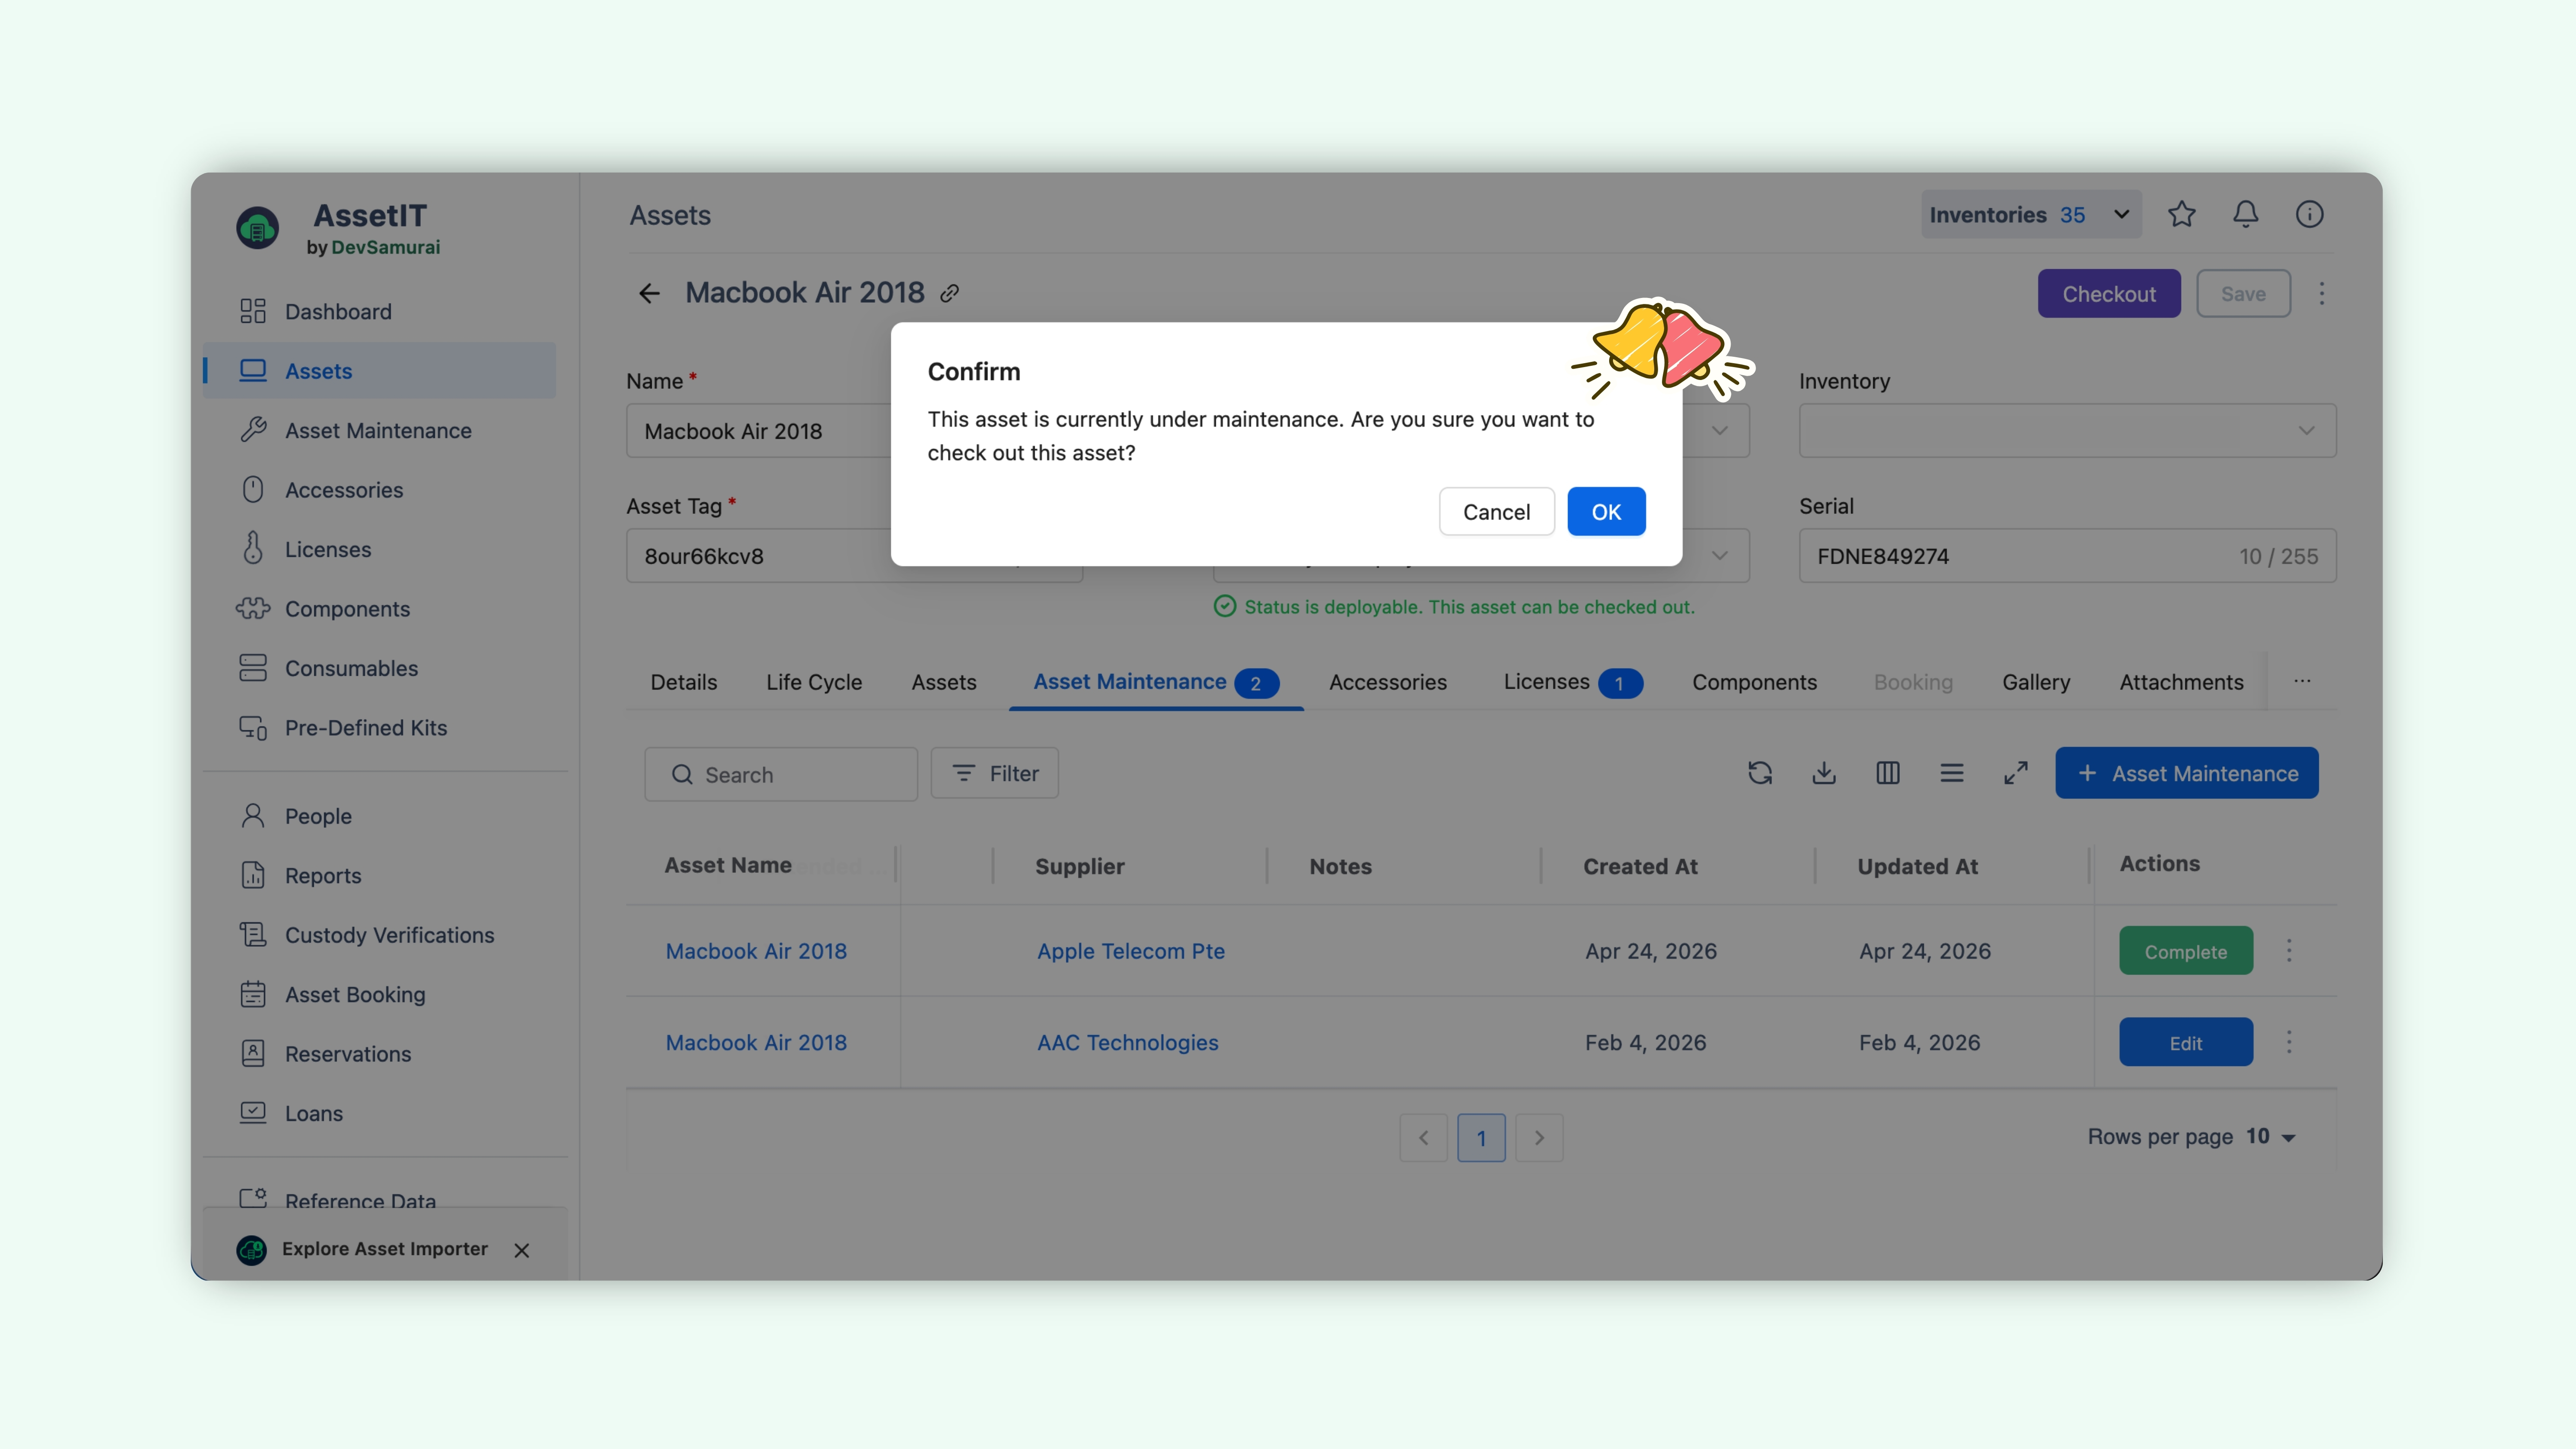The height and width of the screenshot is (1449, 2576).
Task: Click the row density icon
Action: tap(1952, 773)
